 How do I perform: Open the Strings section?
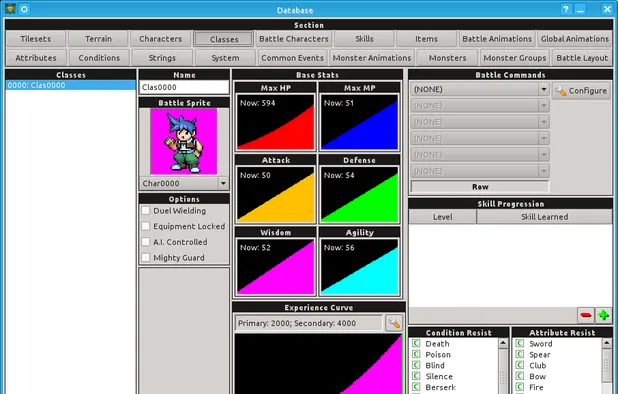click(162, 58)
